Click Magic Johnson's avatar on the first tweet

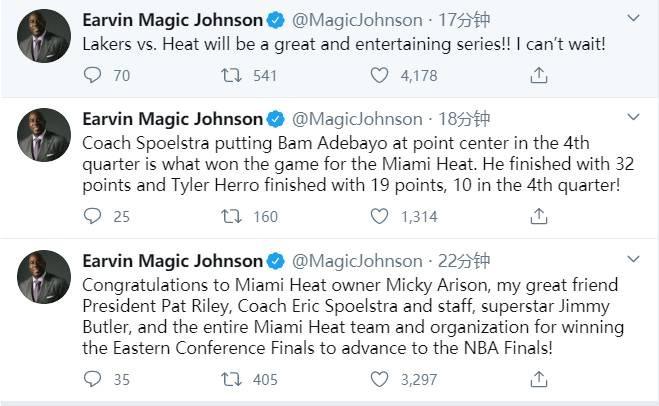(43, 38)
